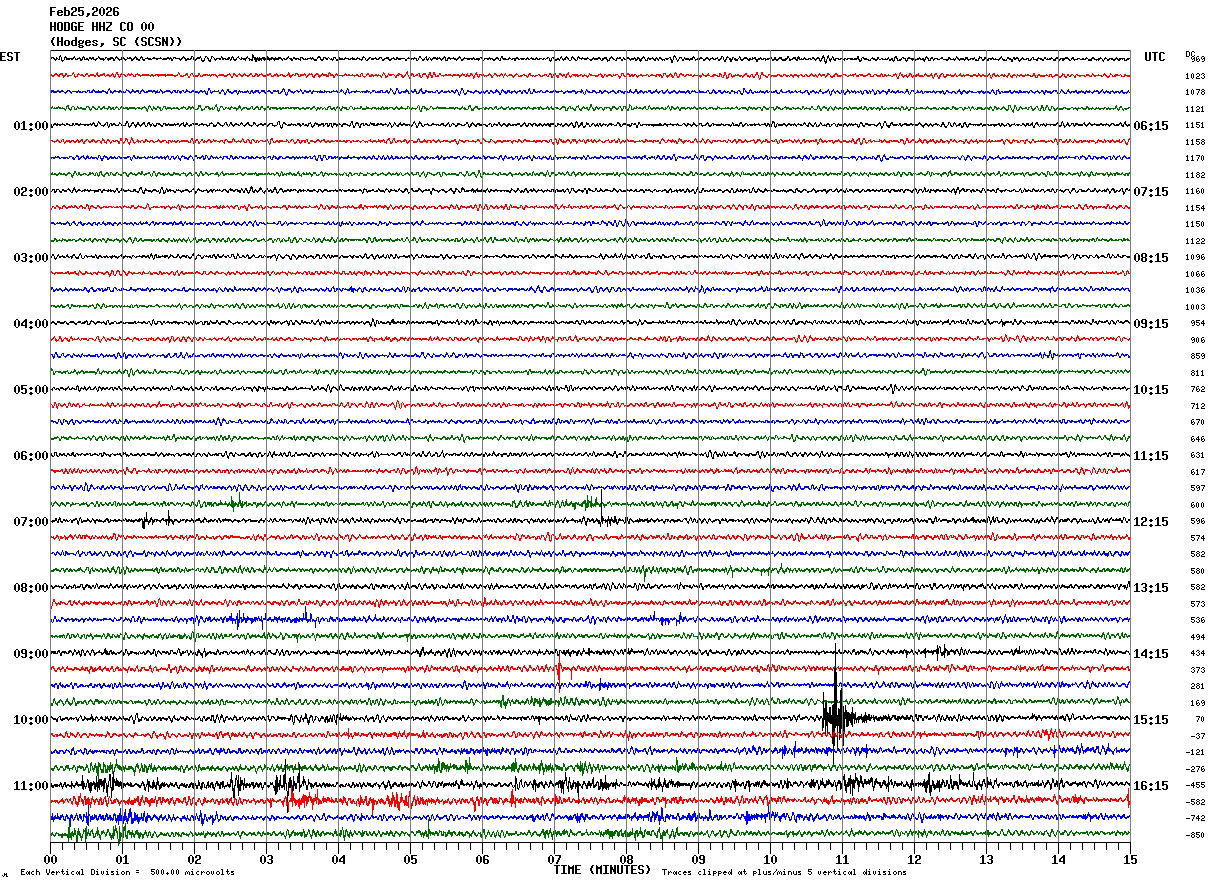
Task: Click the 09:15 UTC time label
Action: click(x=1151, y=324)
